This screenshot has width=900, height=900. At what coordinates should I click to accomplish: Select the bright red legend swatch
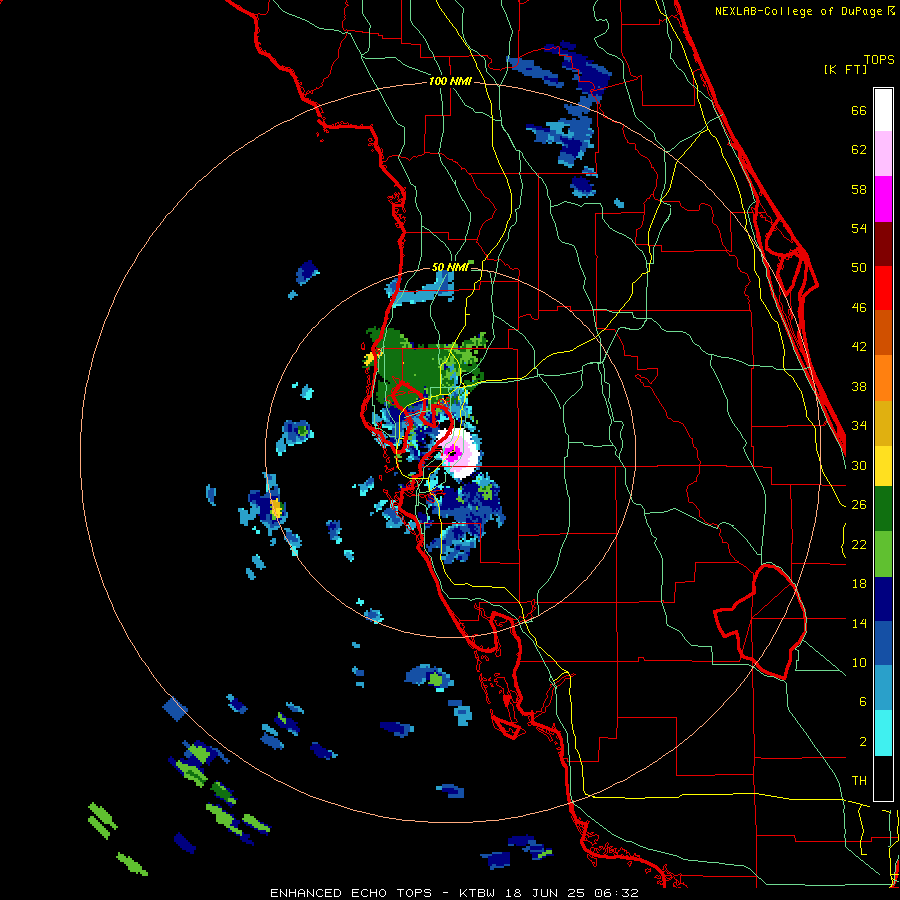pyautogui.click(x=883, y=288)
